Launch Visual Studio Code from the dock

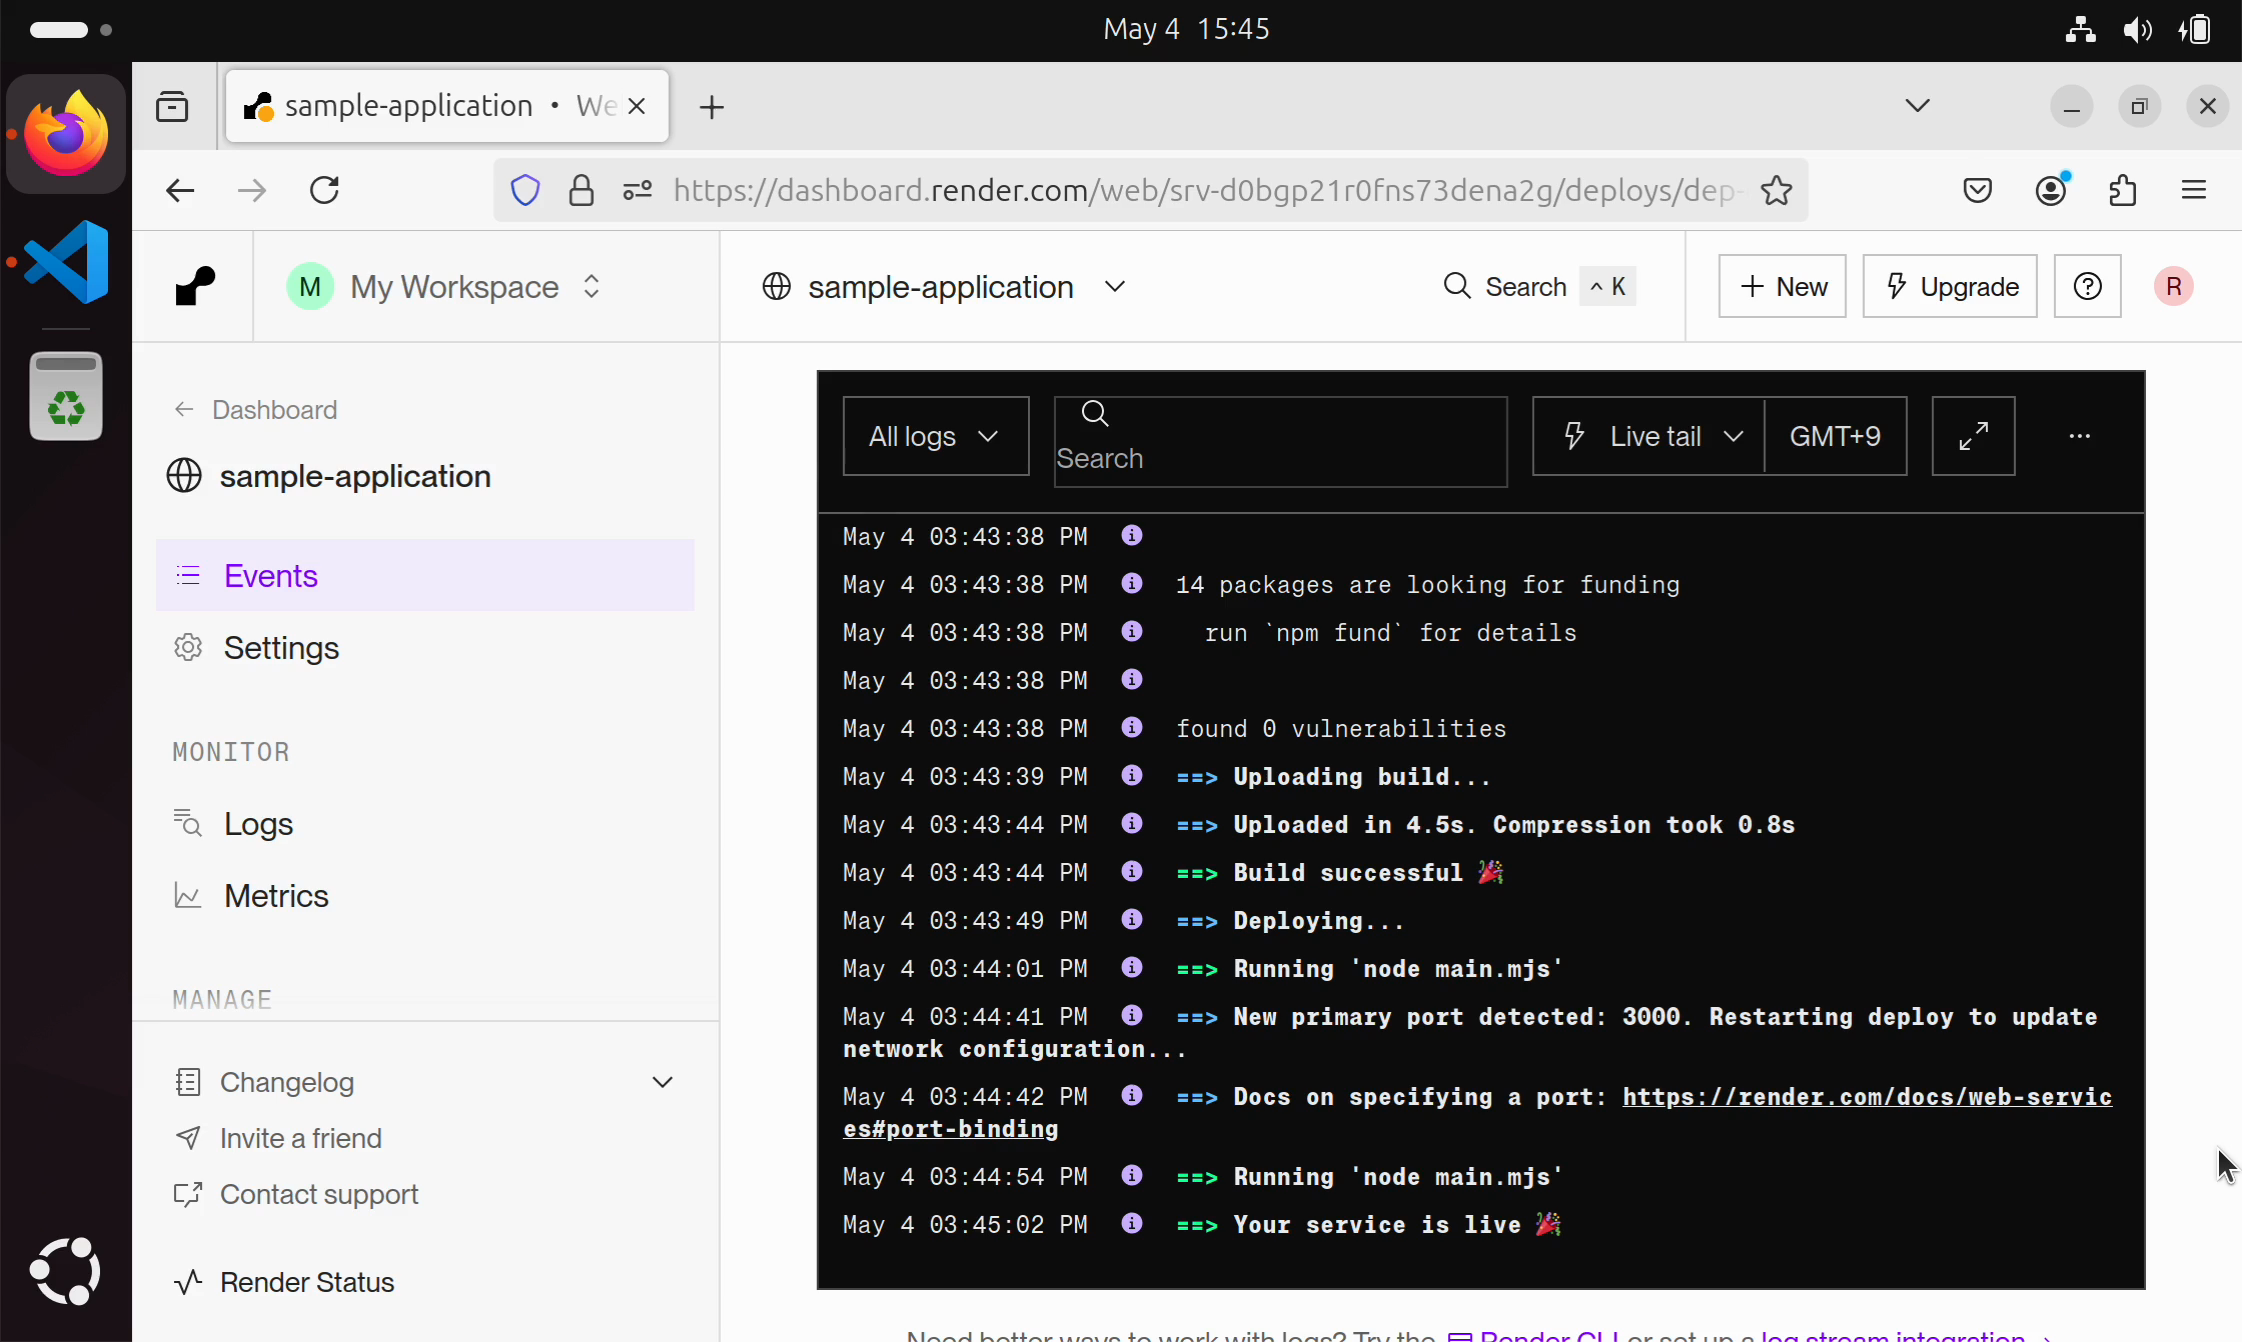(x=66, y=262)
